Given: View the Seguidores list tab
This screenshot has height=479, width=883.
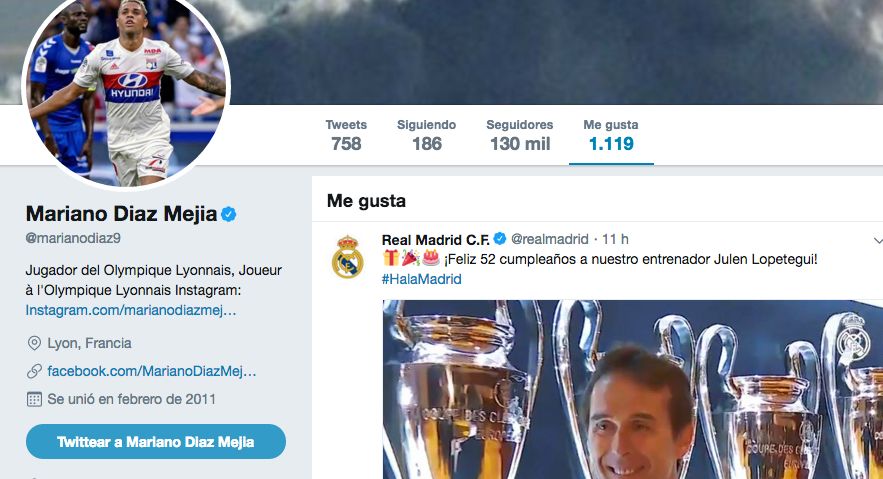Looking at the screenshot, I should coord(519,135).
